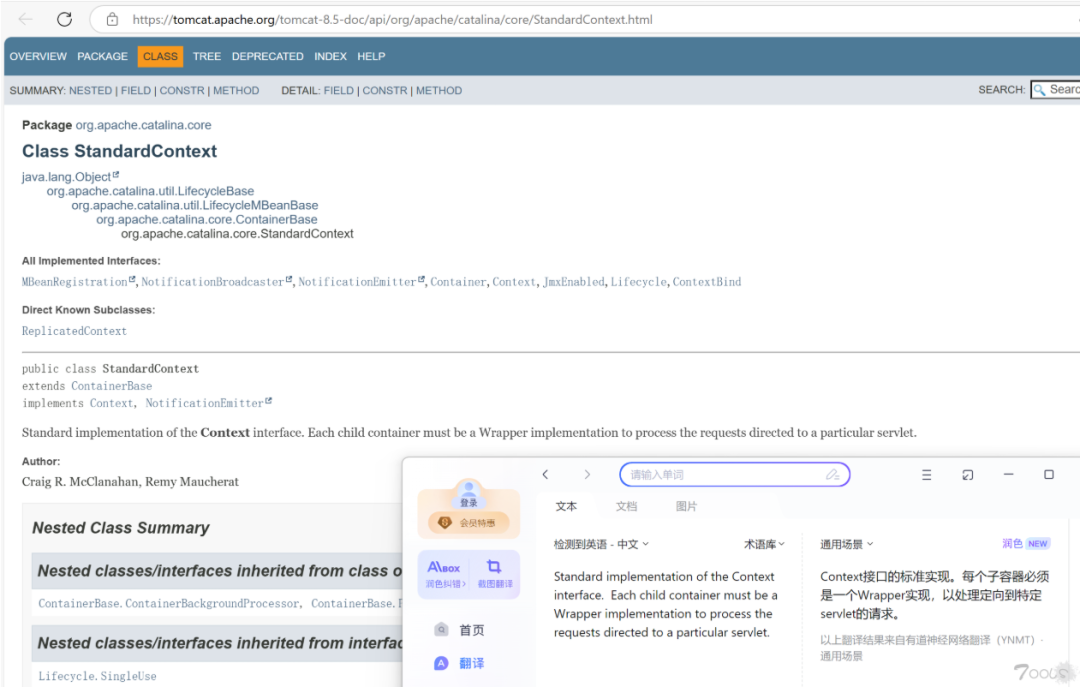Start screenshot translation (截图翻译)

coord(495,574)
